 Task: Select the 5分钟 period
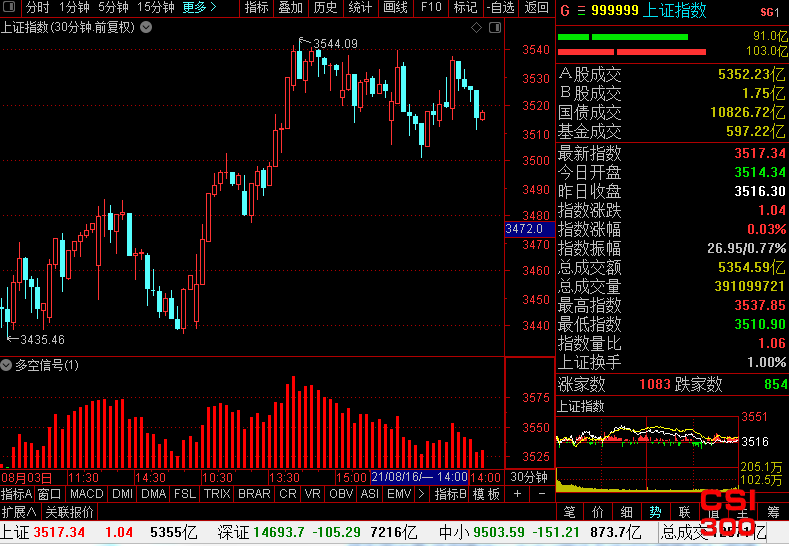pos(113,7)
